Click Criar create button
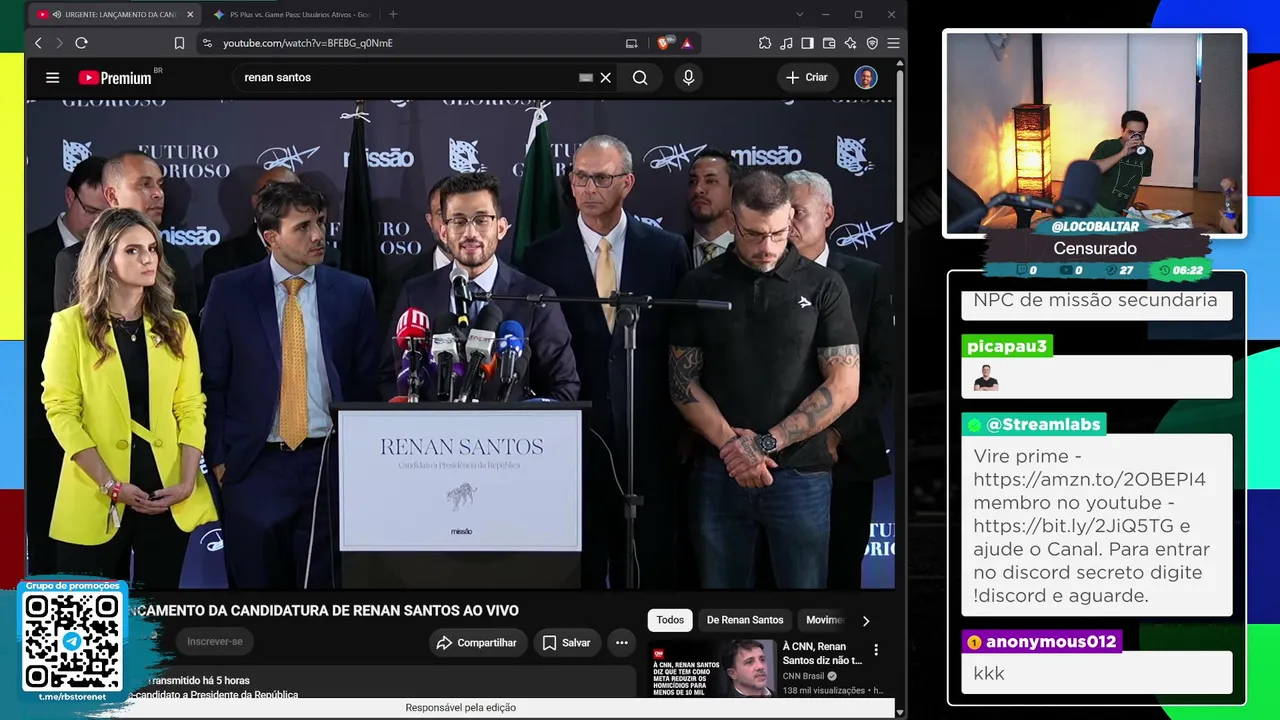1280x720 pixels. 807,77
